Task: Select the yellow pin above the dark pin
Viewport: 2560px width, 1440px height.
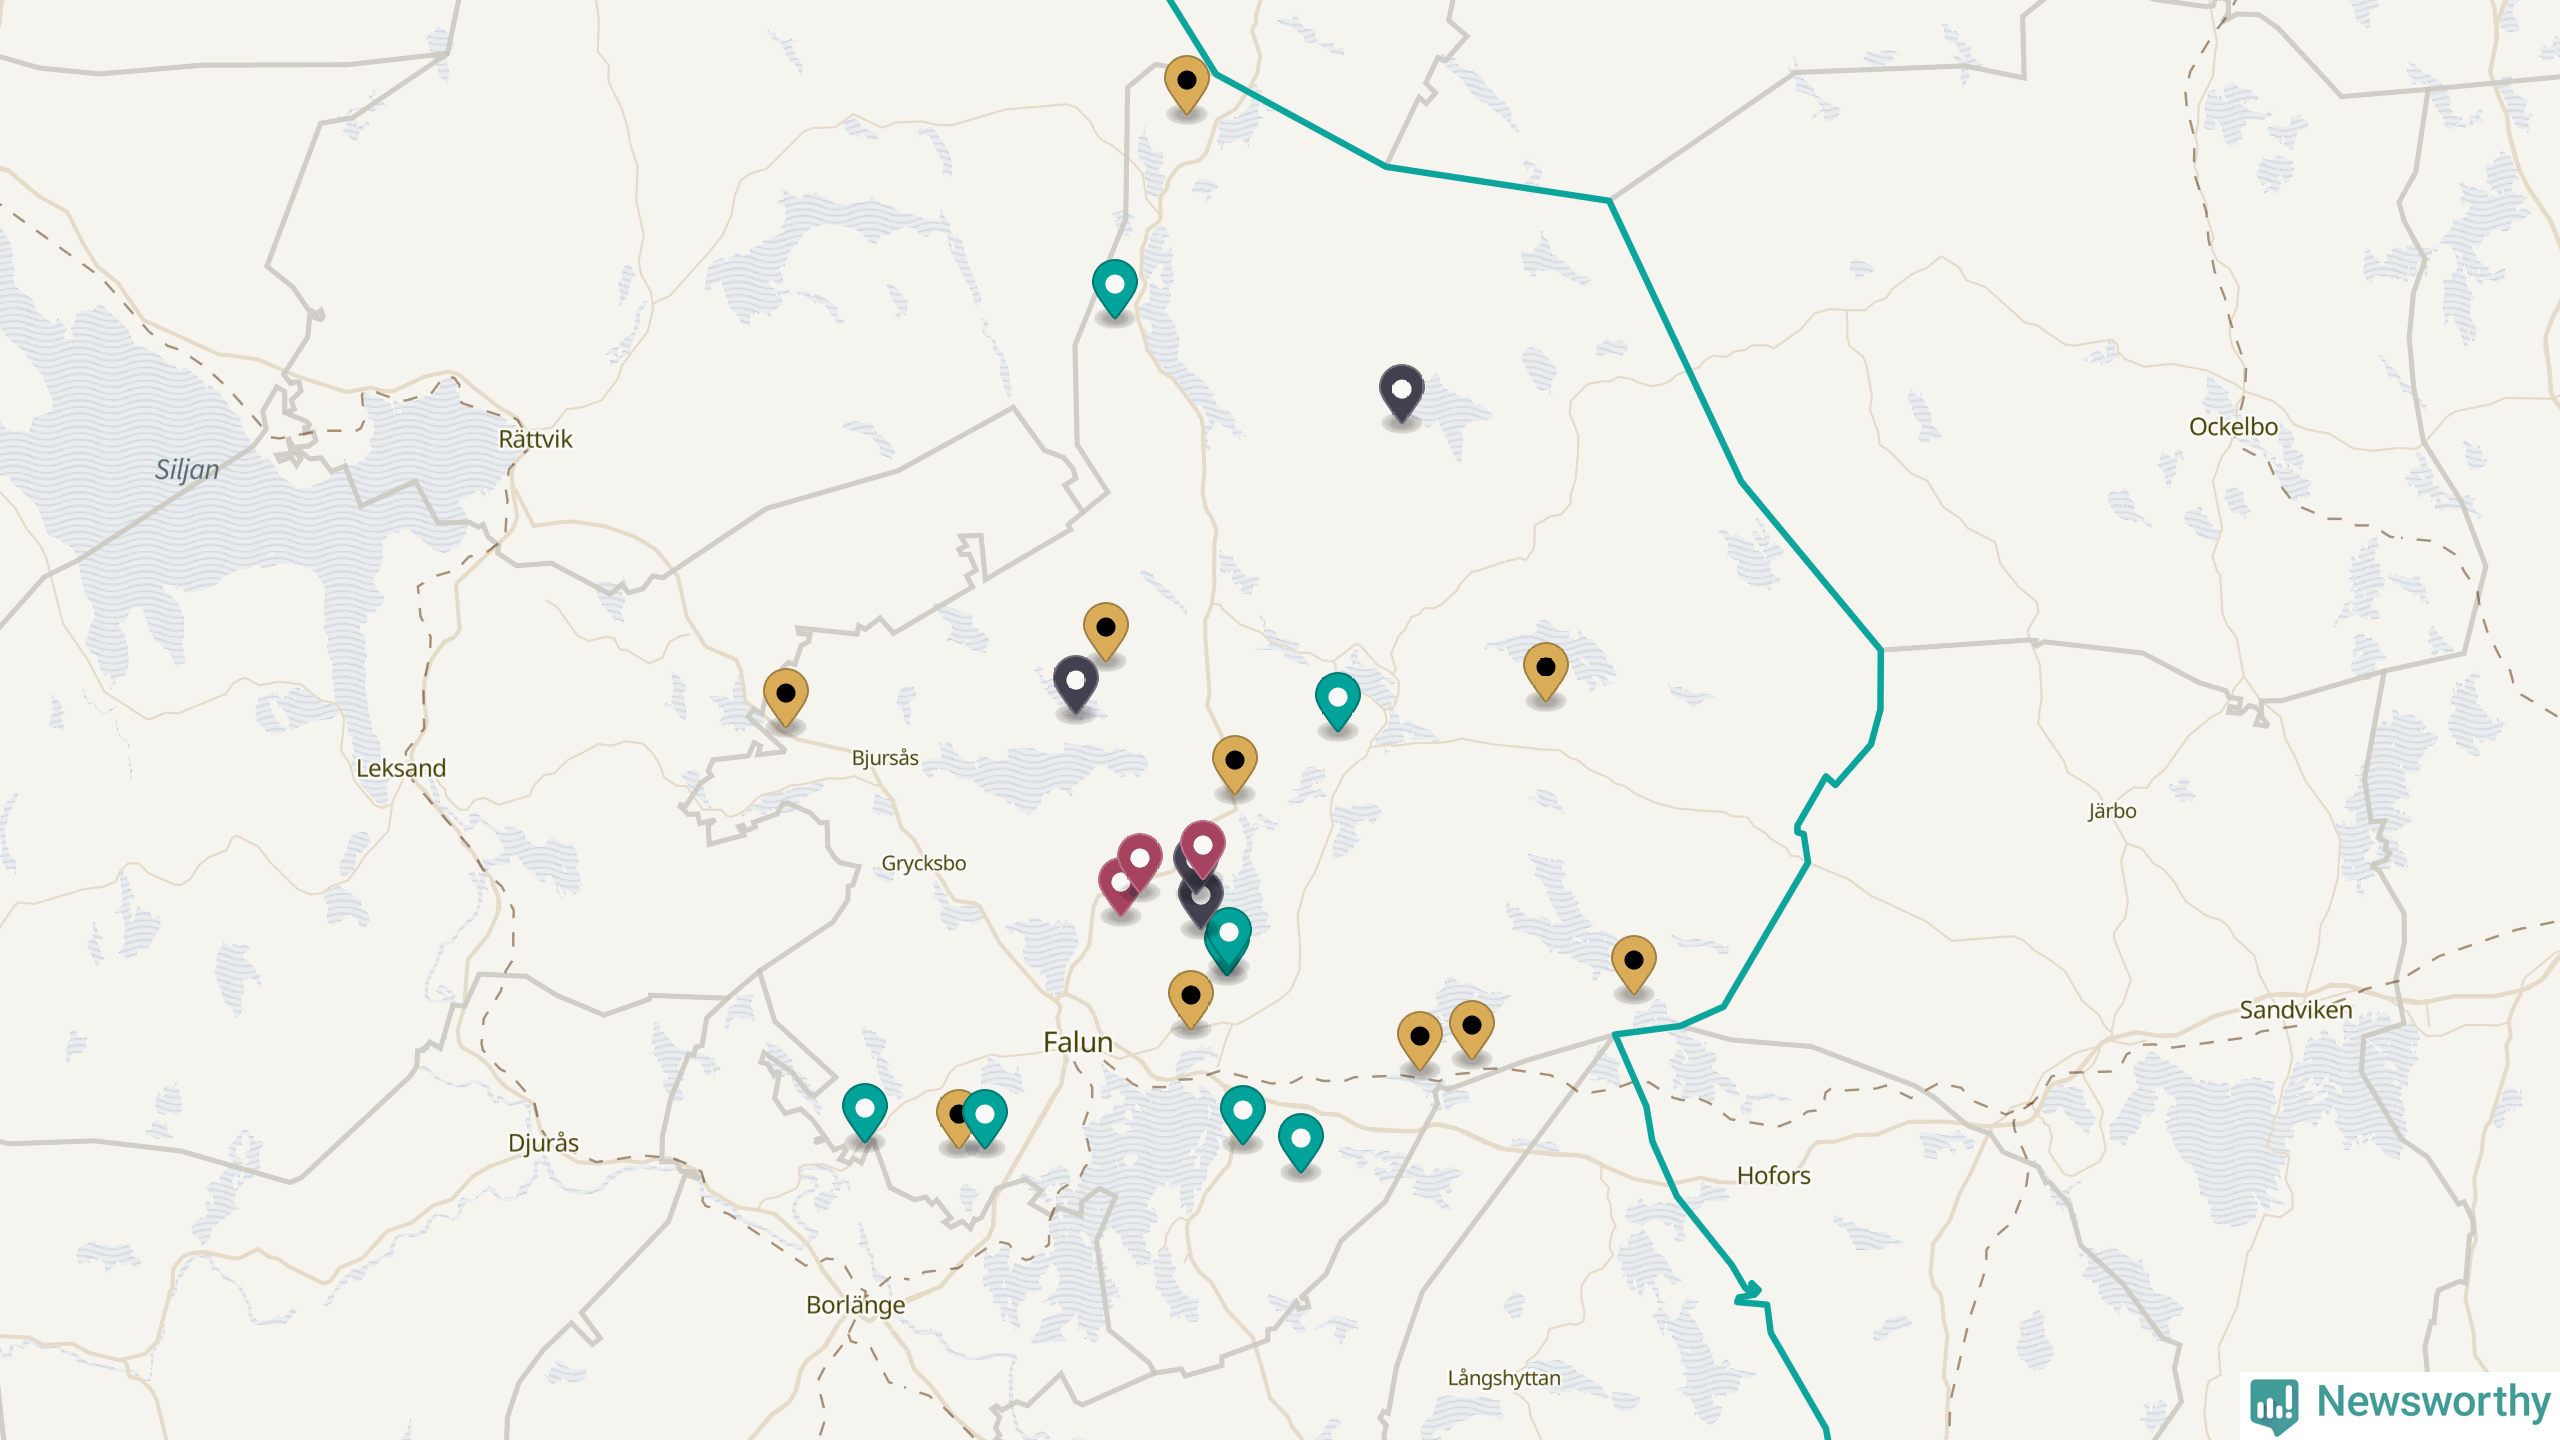Action: [1106, 631]
